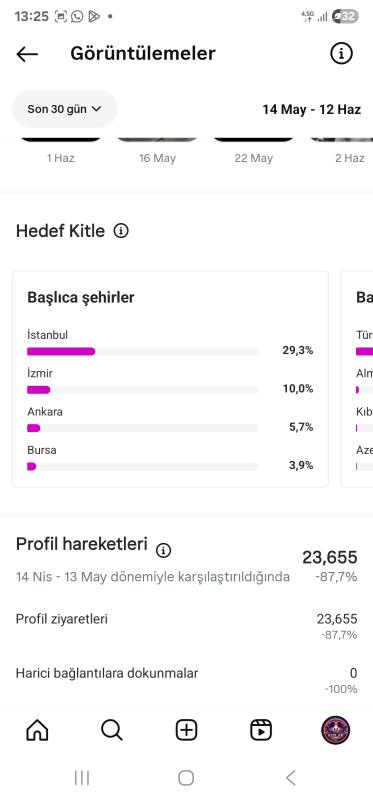Viewport: 373px width, 800px height.
Task: Tap the info icon beside Hedef Kitle
Action: [x=121, y=231]
